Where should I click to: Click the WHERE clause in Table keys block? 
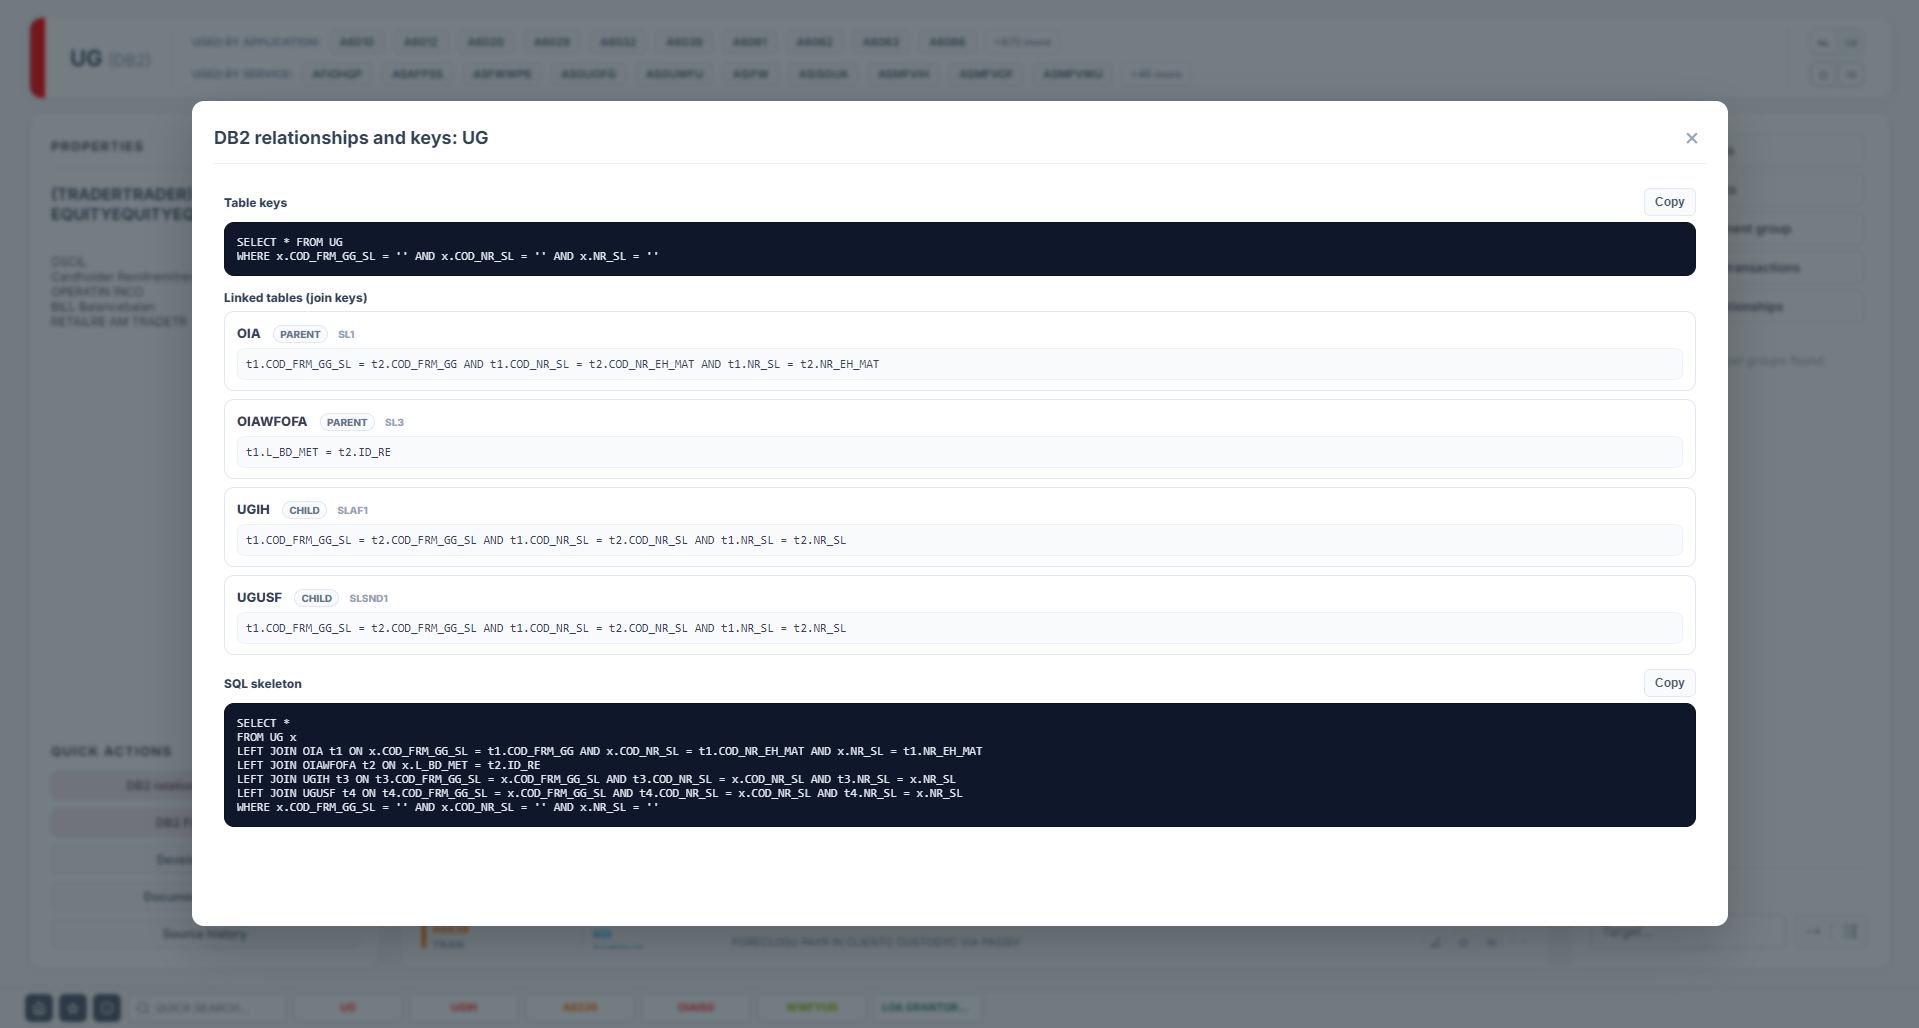pyautogui.click(x=448, y=256)
